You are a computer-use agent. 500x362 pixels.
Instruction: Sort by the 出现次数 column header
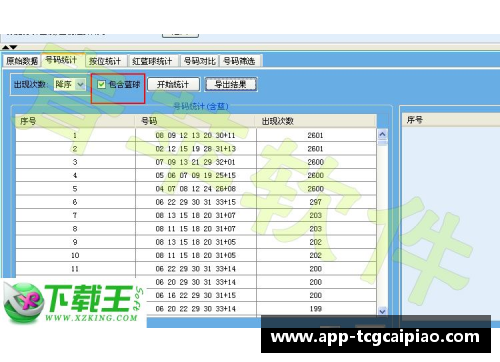(316, 121)
